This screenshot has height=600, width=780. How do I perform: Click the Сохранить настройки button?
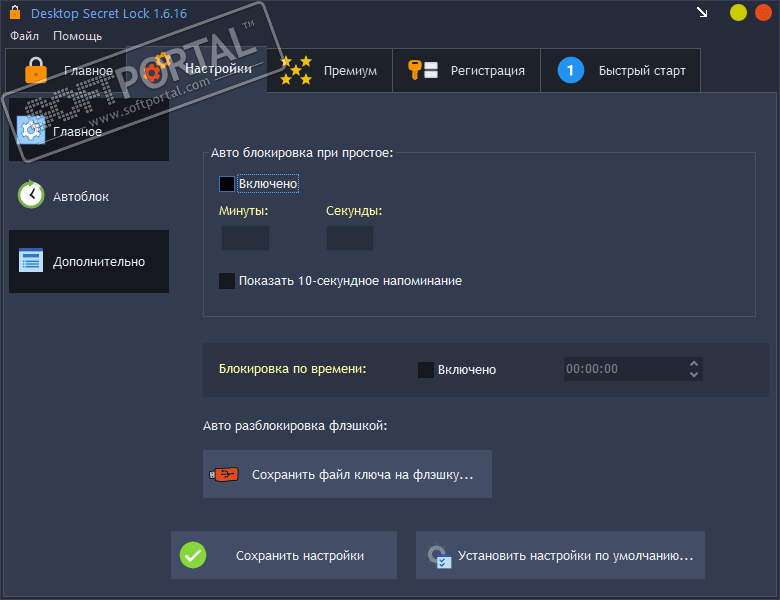pos(284,555)
